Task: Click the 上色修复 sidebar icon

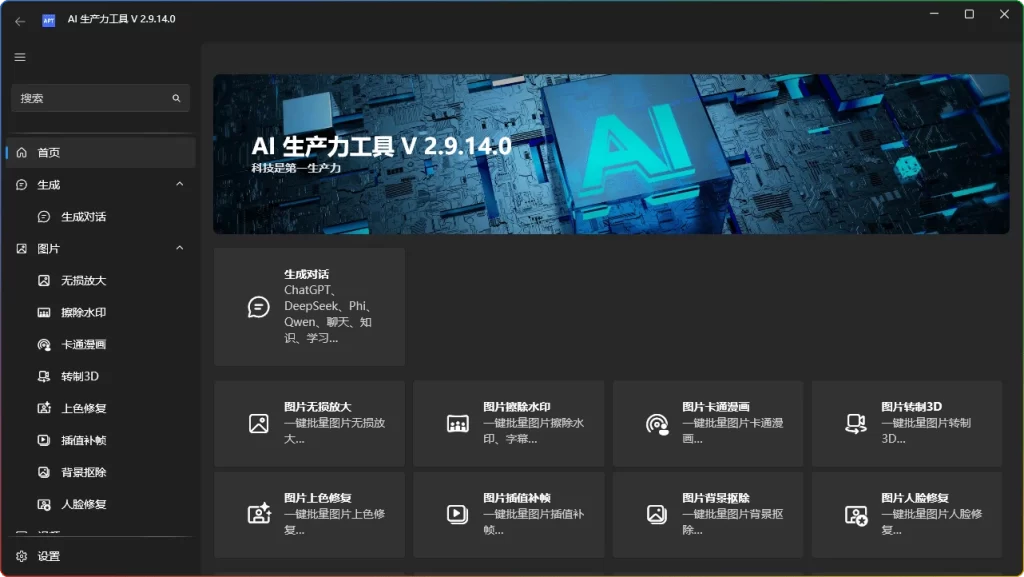Action: [44, 409]
